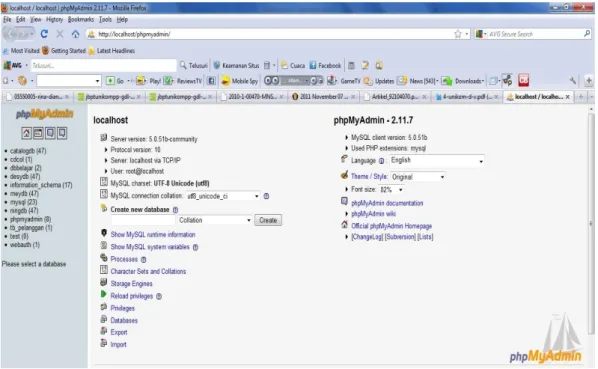The height and width of the screenshot is (369, 598).
Task: Open the Language dropdown showing English
Action: point(437,160)
